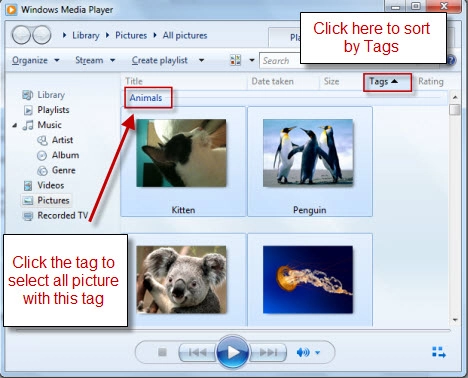The height and width of the screenshot is (378, 468).
Task: Select Videos in navigation pane
Action: [51, 185]
